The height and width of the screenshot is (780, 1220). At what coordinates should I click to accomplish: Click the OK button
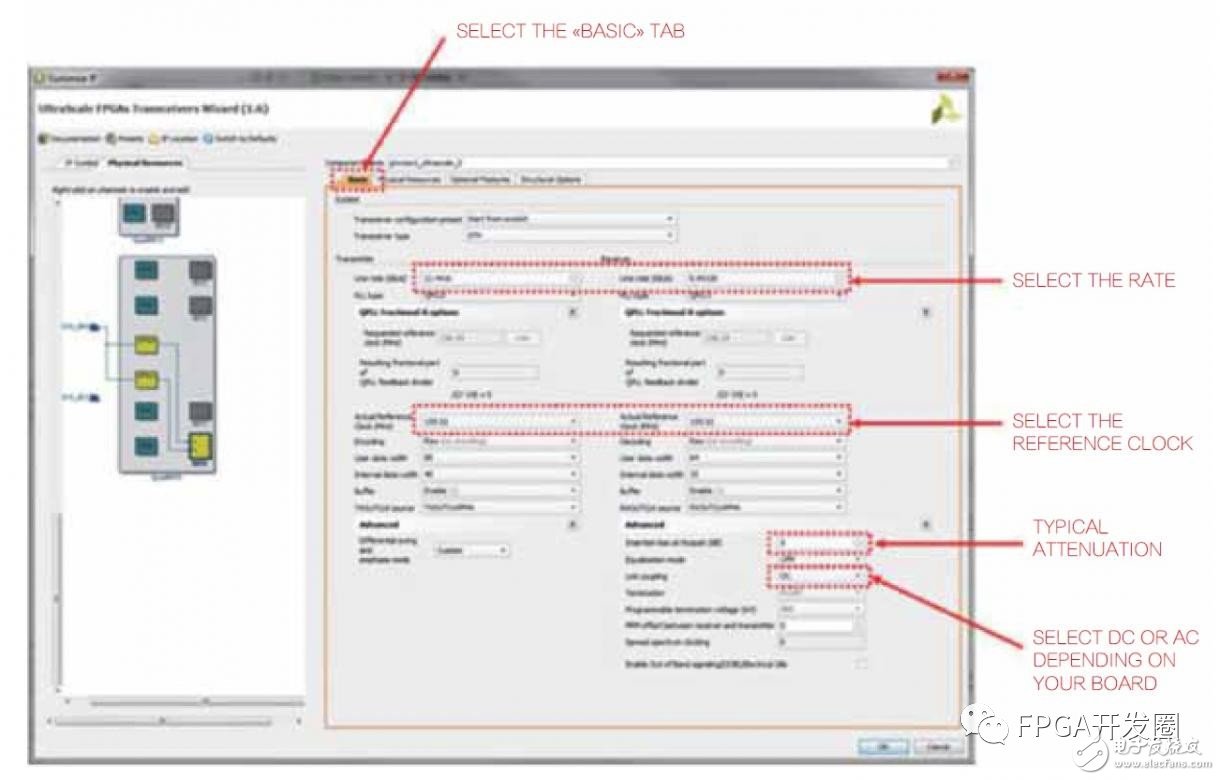pos(881,746)
